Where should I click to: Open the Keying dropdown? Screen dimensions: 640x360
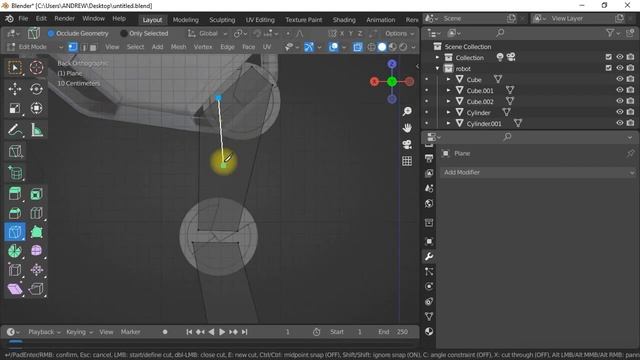click(x=79, y=332)
